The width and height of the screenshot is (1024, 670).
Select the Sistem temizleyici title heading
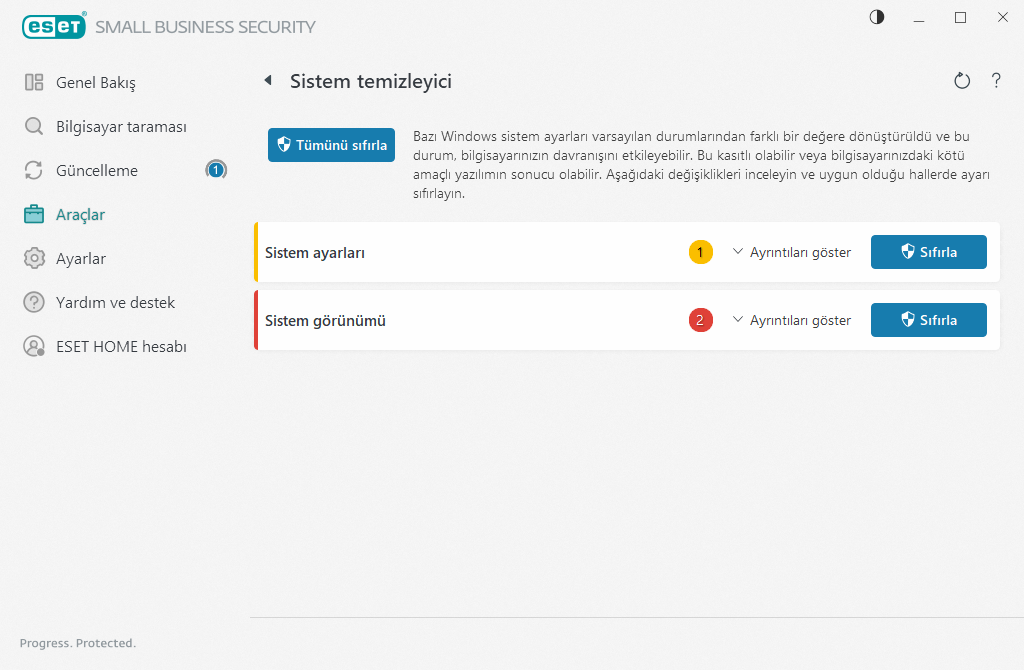click(370, 81)
